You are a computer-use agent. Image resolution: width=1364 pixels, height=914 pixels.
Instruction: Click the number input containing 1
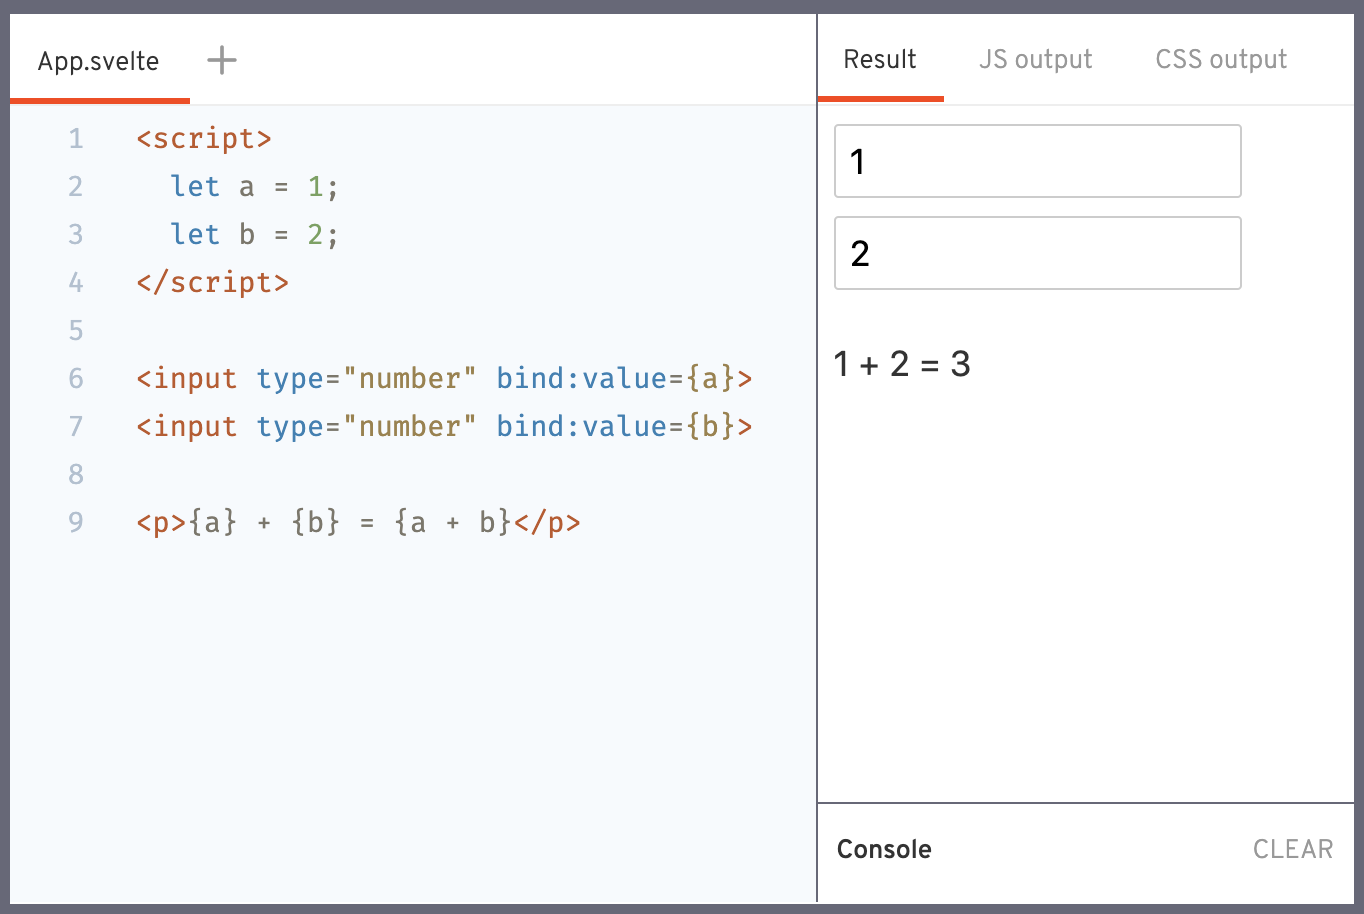(1038, 161)
